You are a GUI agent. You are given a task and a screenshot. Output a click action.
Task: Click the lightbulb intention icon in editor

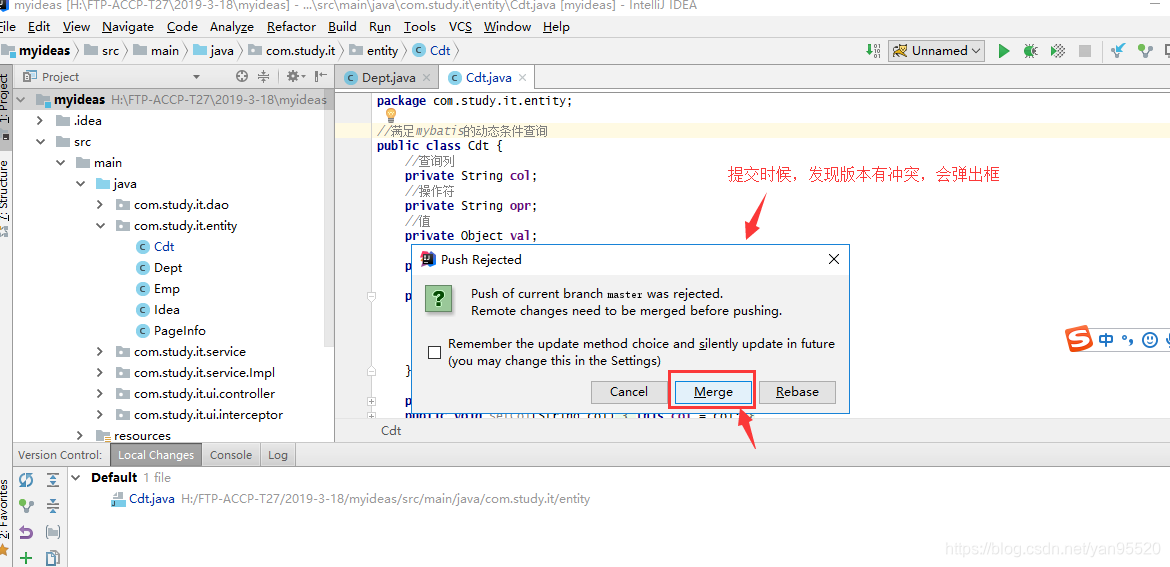click(x=390, y=116)
